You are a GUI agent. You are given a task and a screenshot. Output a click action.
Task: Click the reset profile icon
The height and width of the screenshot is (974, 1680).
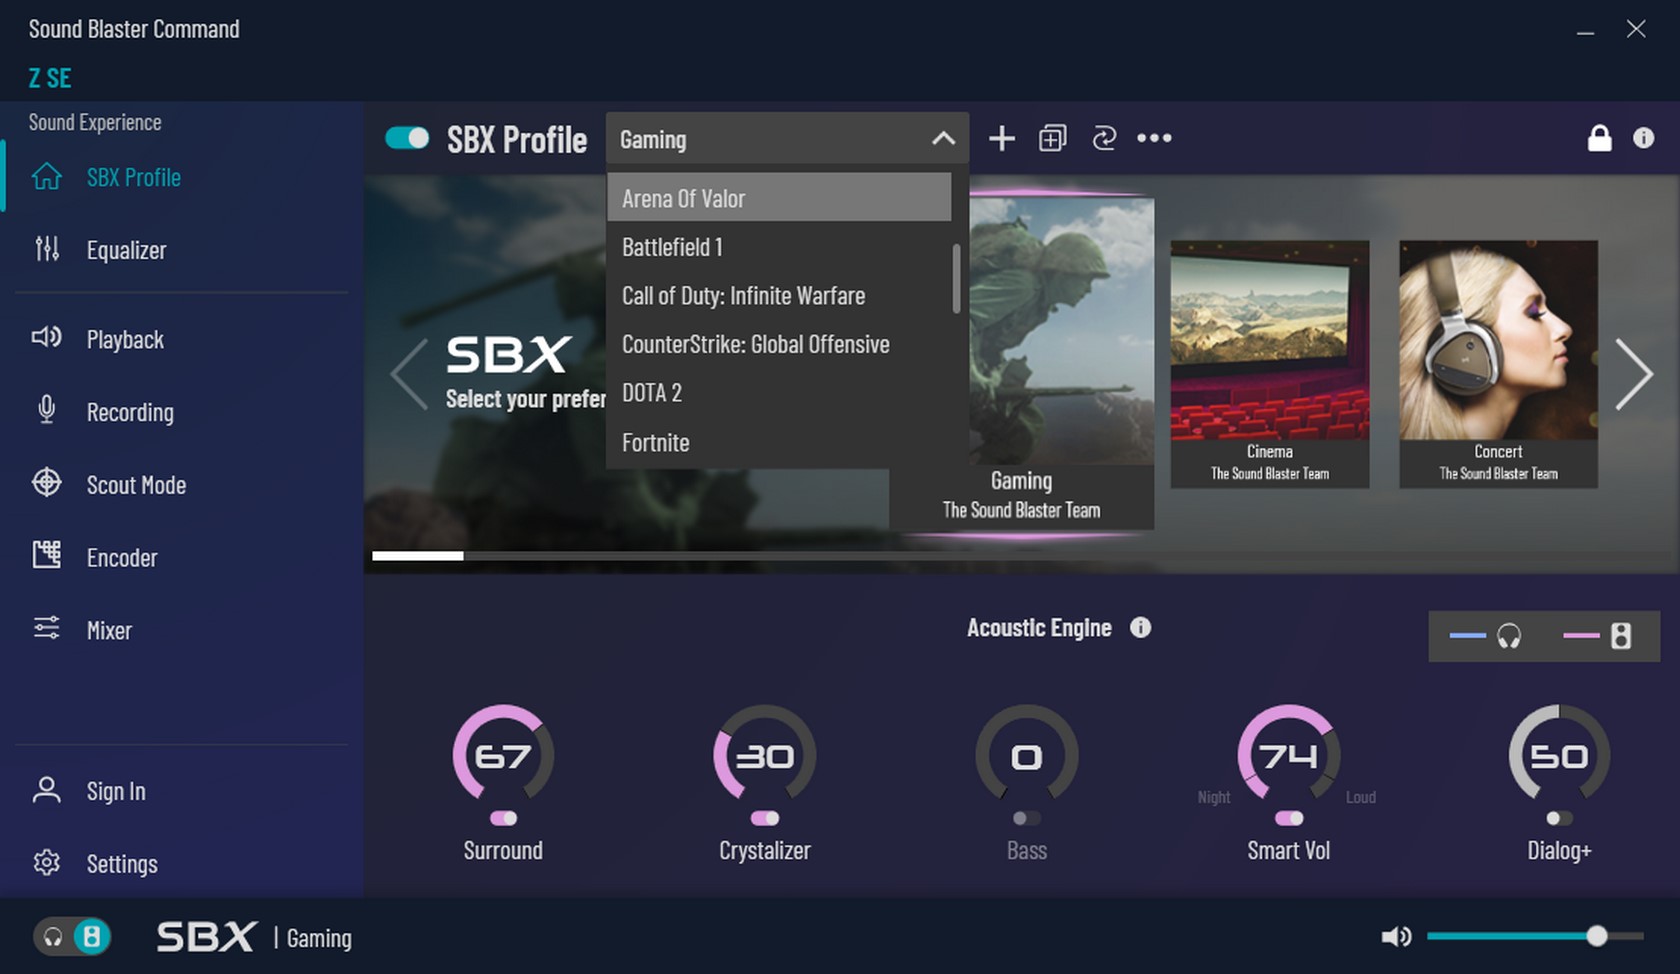[x=1103, y=138]
